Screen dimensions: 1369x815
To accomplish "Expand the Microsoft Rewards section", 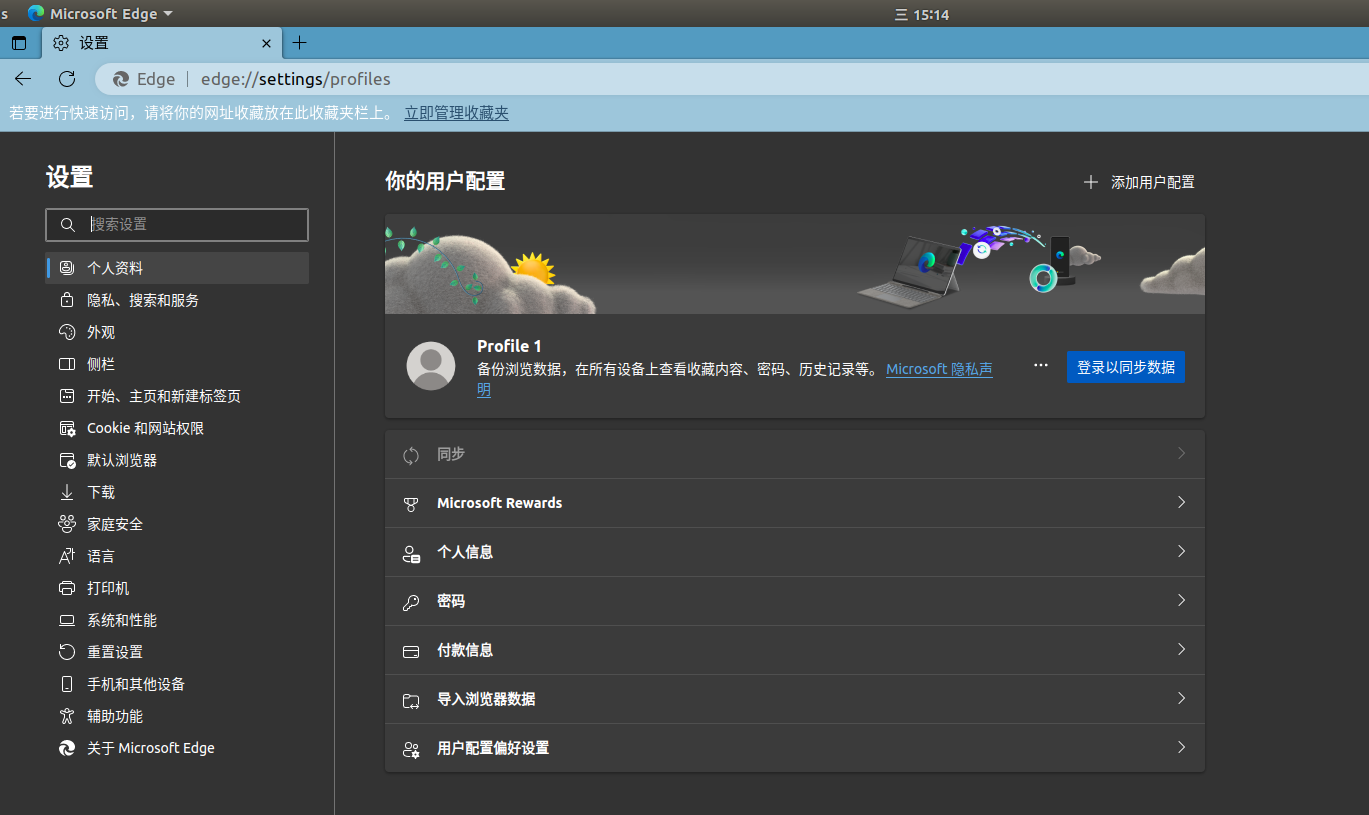I will [794, 503].
